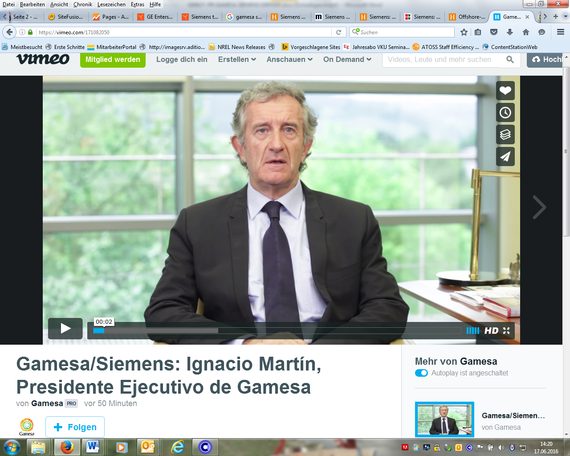The image size is (570, 456).
Task: Open the Downloads arrow icon
Action: coord(510,32)
